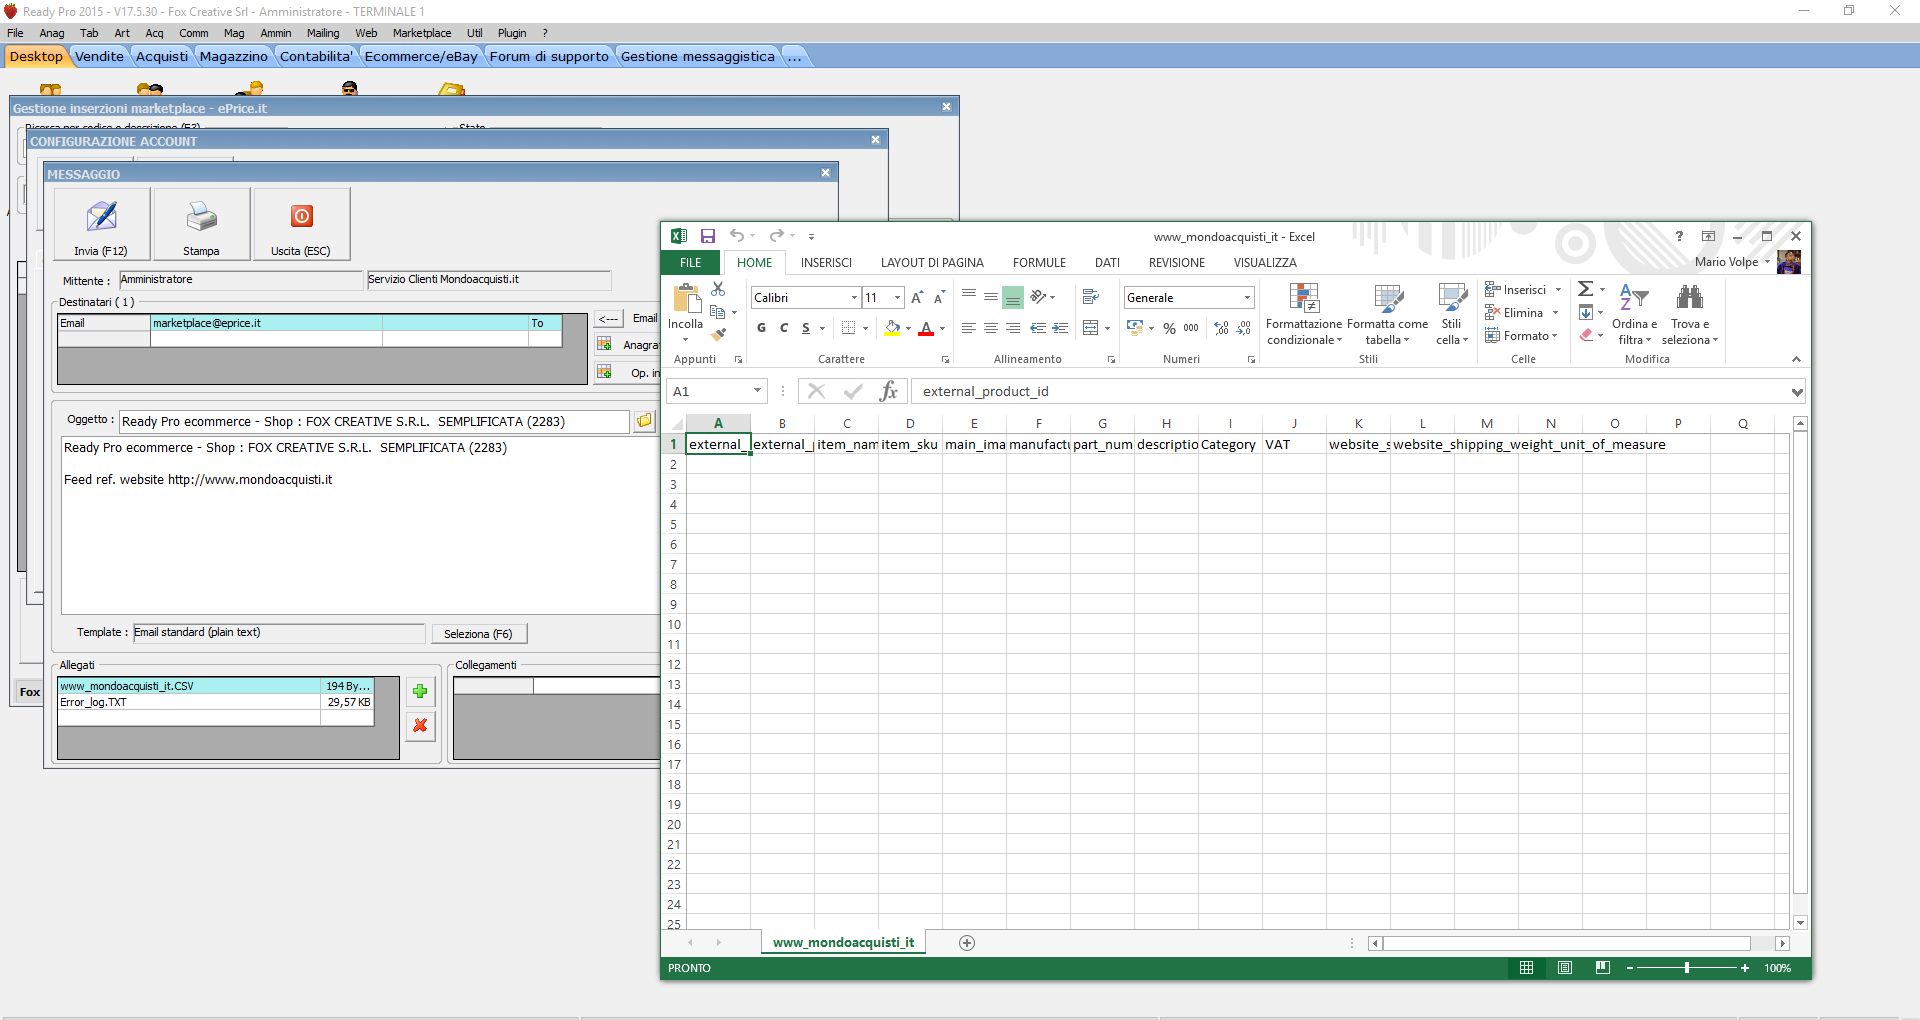The height and width of the screenshot is (1020, 1920).
Task: Add a new sheet with plus icon
Action: pyautogui.click(x=967, y=943)
